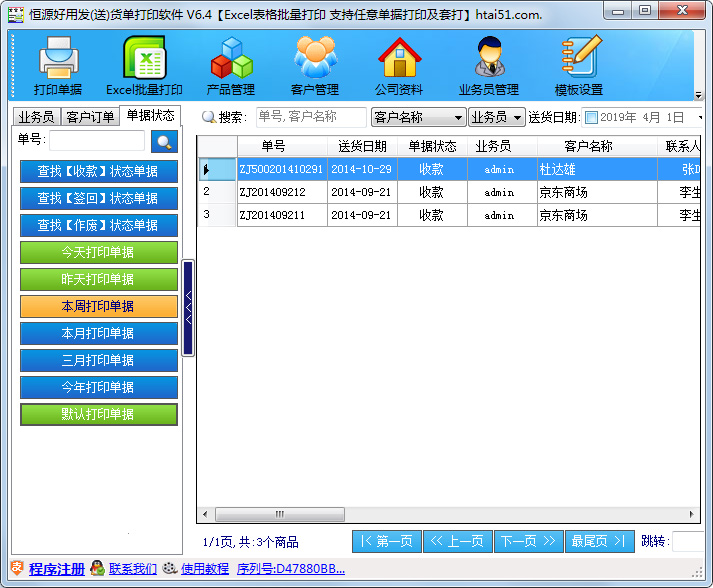Click row header number 3
This screenshot has height=588, width=713.
[x=217, y=215]
